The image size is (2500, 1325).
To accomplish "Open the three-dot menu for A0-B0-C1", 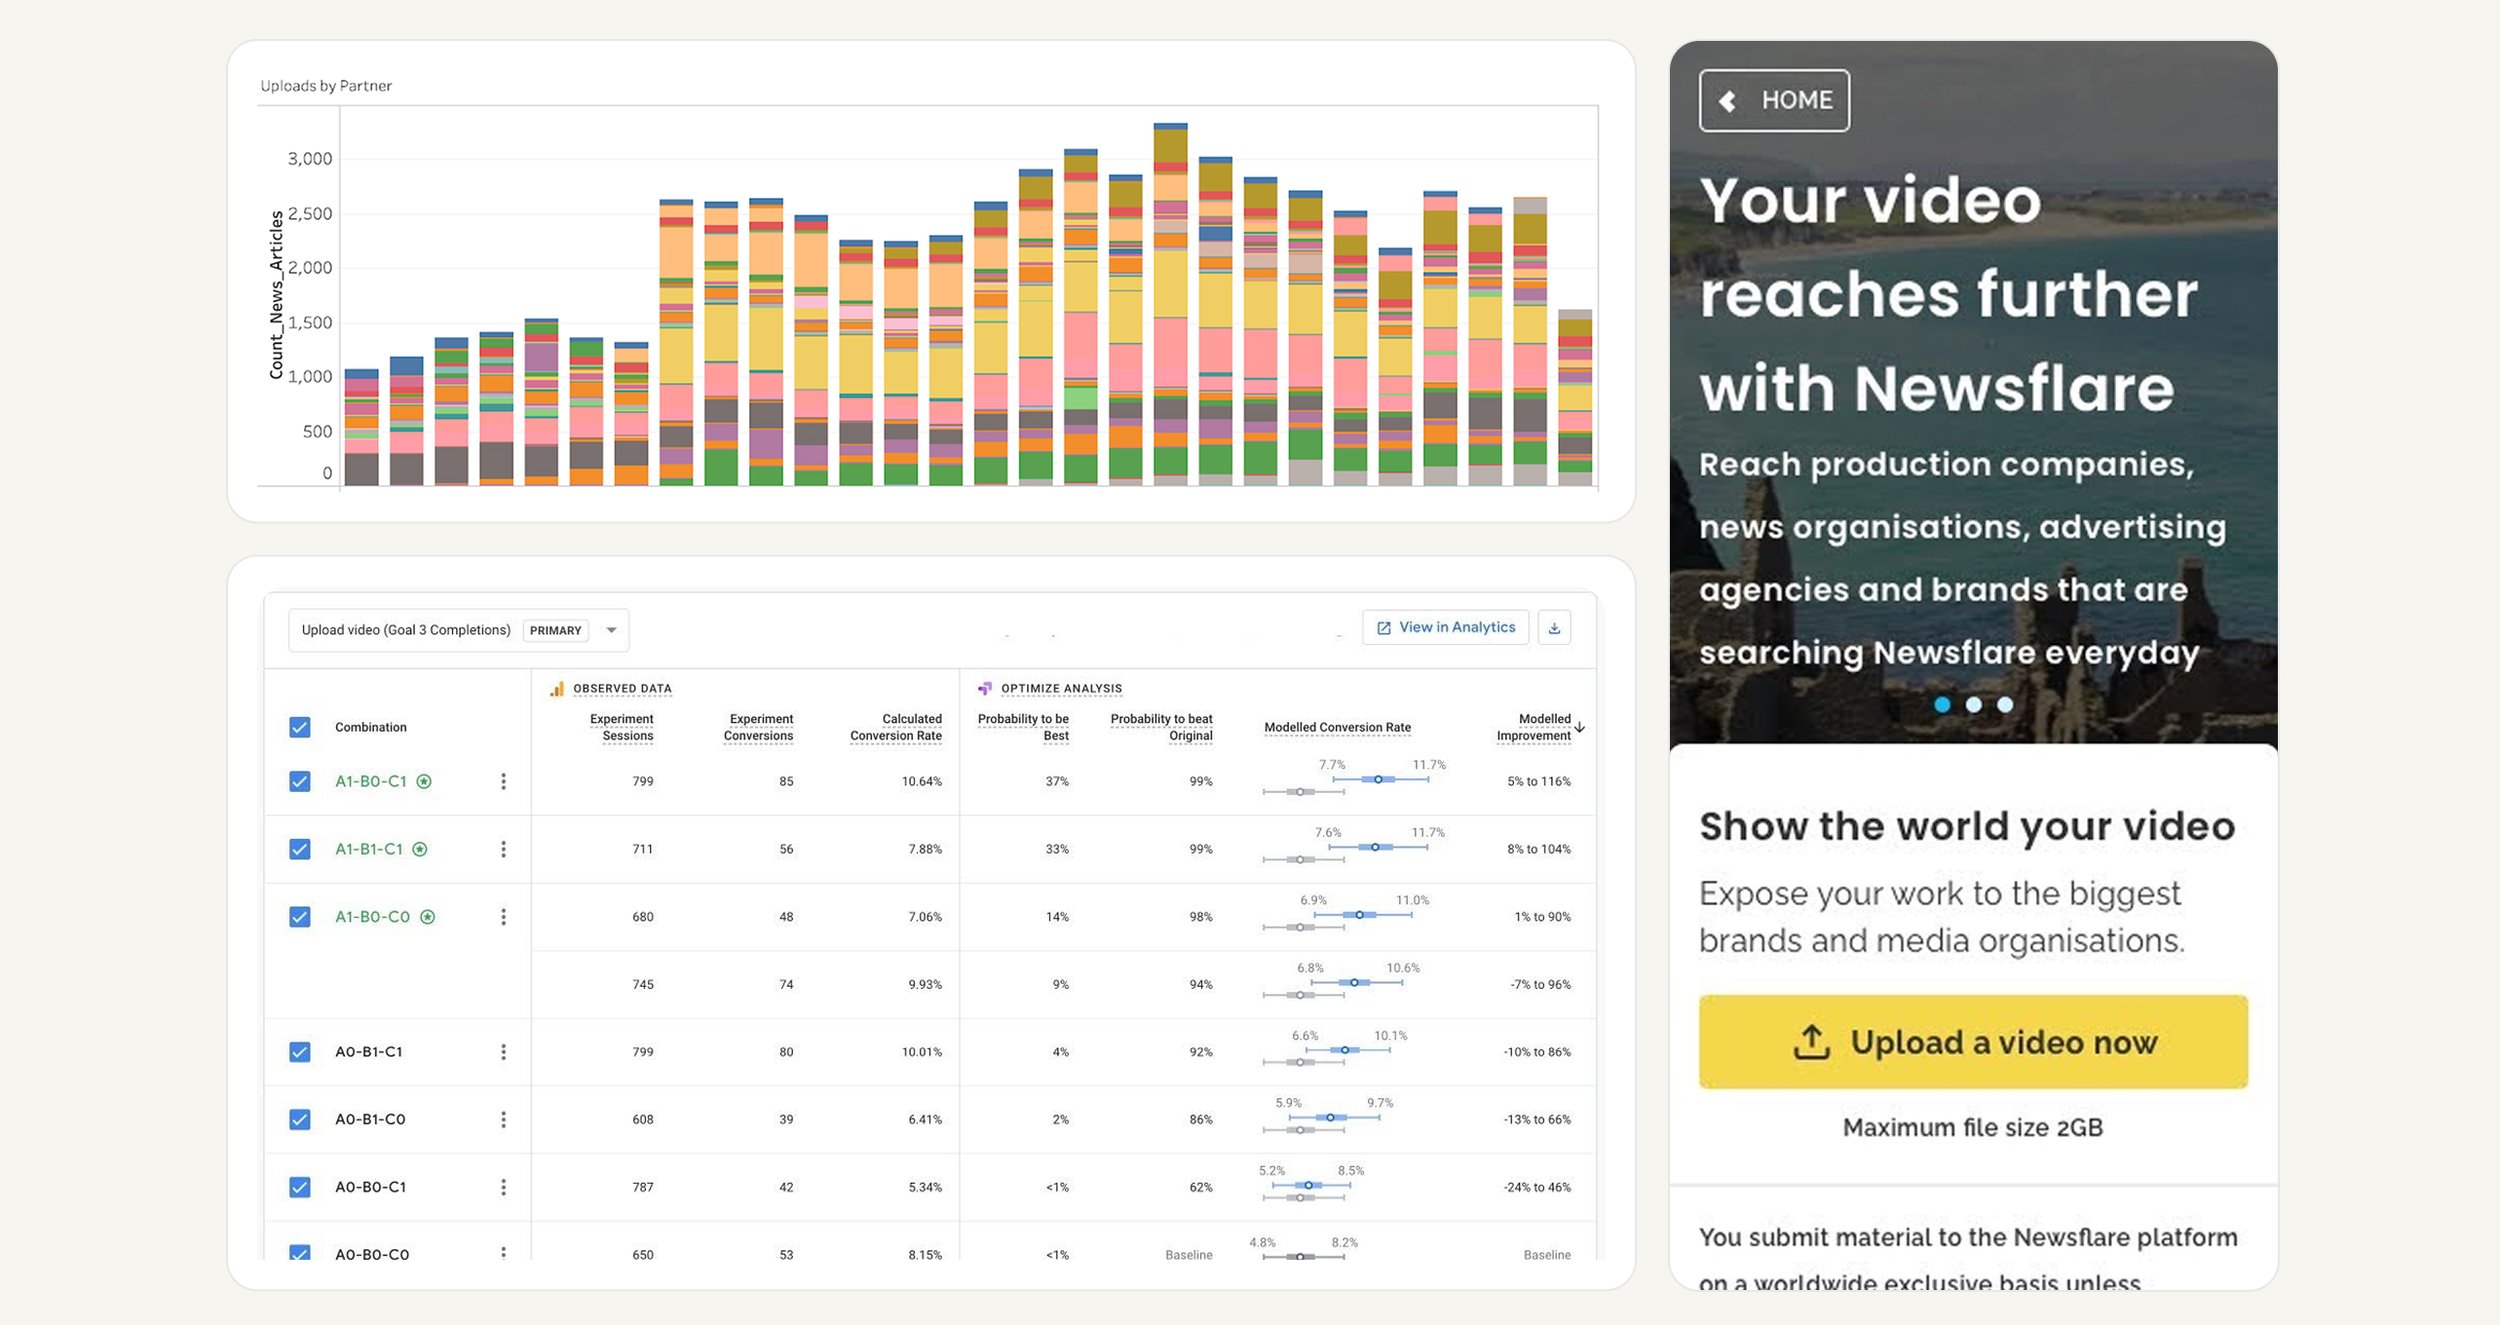I will 504,1187.
